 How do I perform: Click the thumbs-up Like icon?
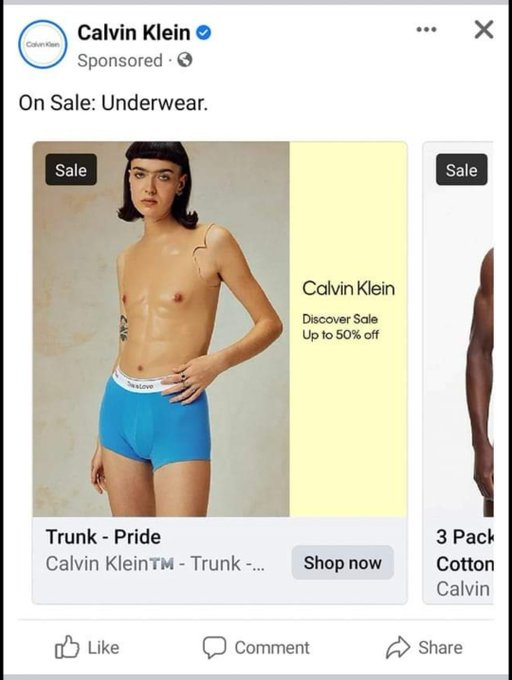[67, 647]
